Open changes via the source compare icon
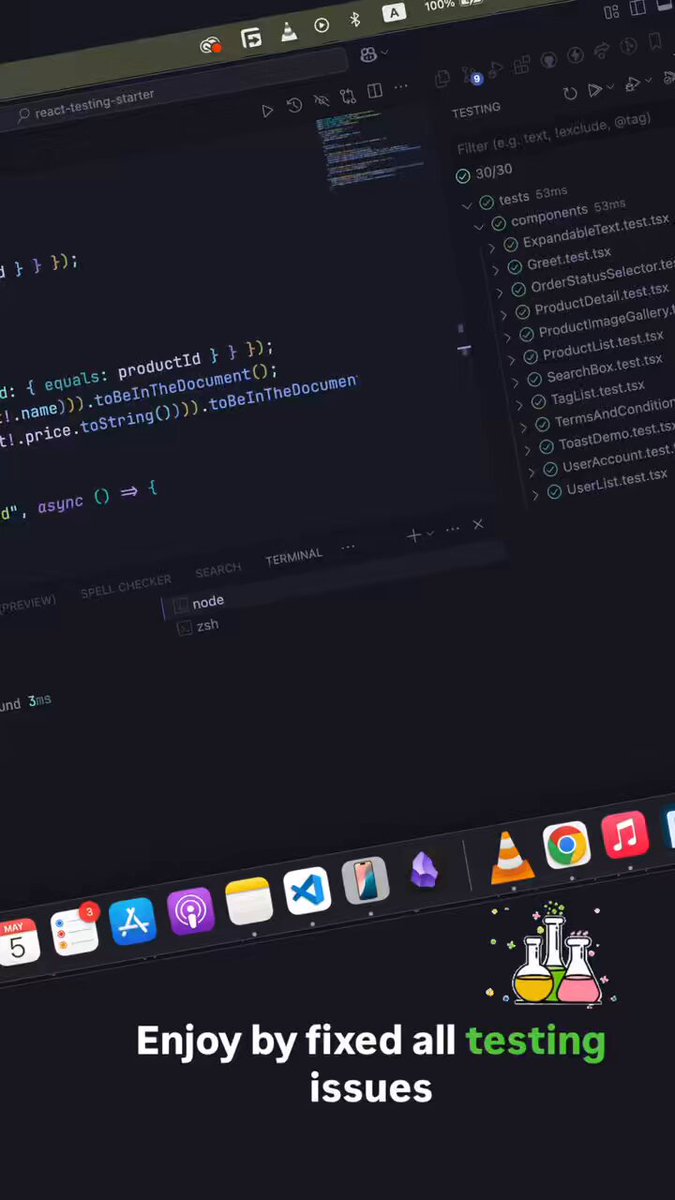The width and height of the screenshot is (675, 1200). pyautogui.click(x=347, y=97)
